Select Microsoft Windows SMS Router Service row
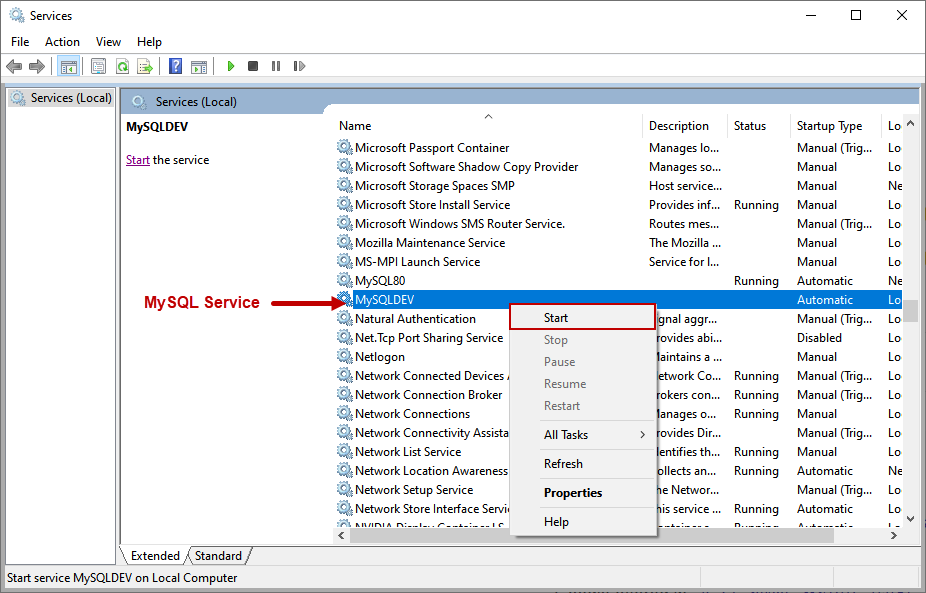Image resolution: width=926 pixels, height=593 pixels. tap(618, 223)
